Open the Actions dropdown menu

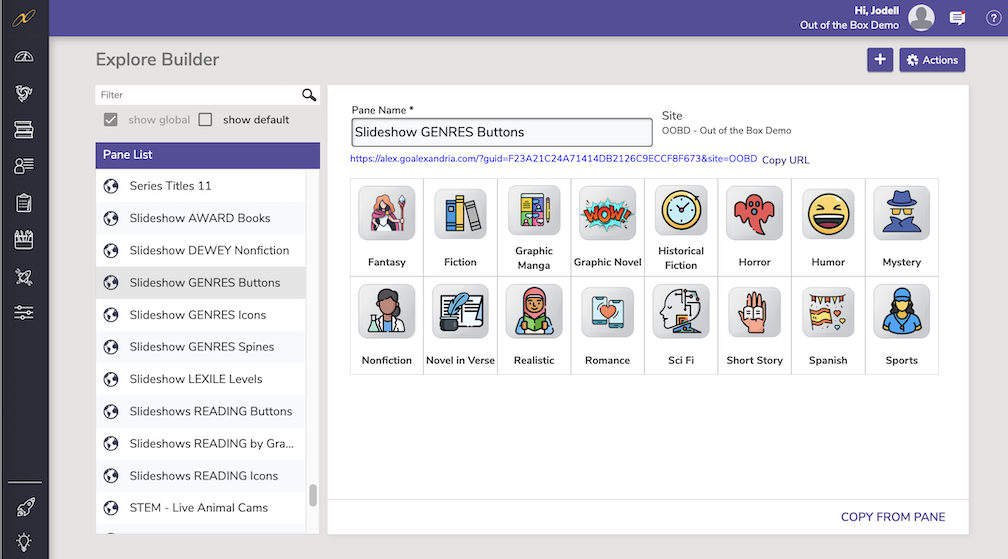click(x=931, y=60)
